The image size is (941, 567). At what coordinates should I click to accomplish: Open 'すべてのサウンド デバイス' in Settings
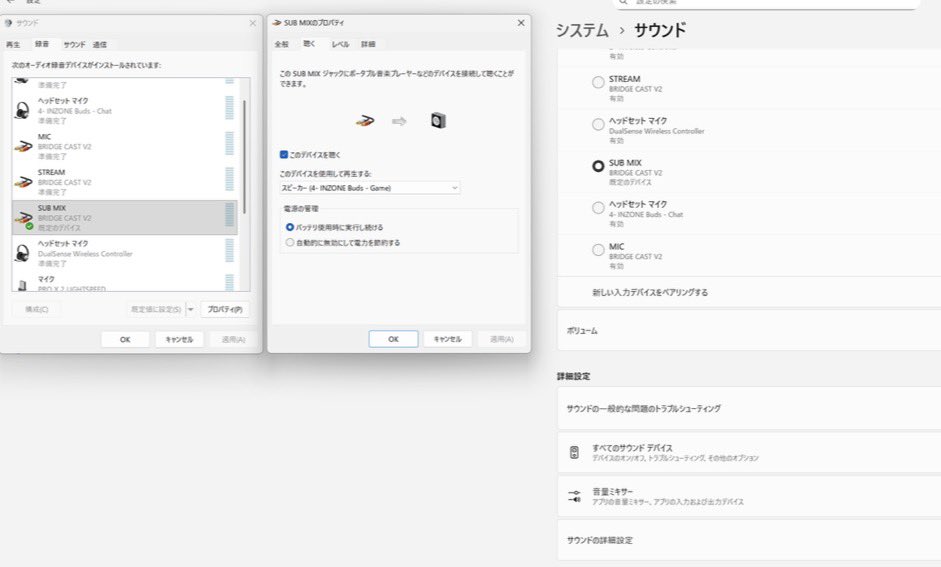749,452
